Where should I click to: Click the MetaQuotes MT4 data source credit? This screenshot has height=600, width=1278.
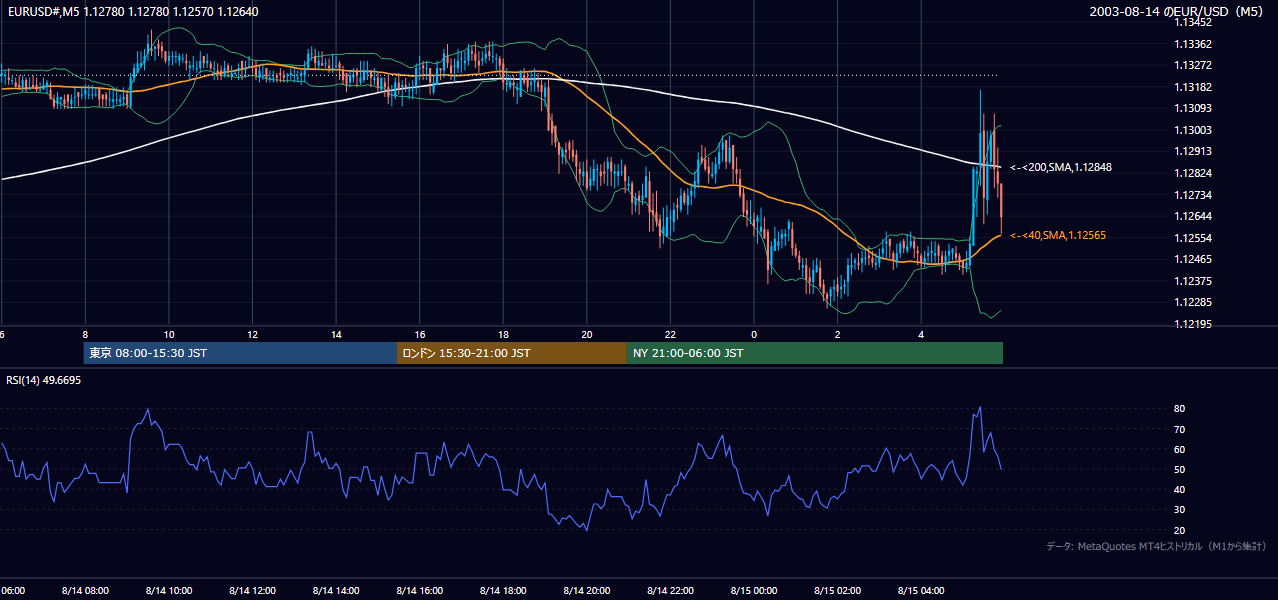pyautogui.click(x=1156, y=546)
